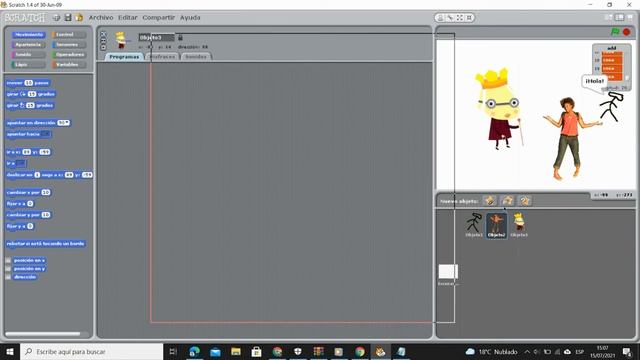The height and width of the screenshot is (360, 640).
Task: Click the globe language icon
Action: pos(56,18)
